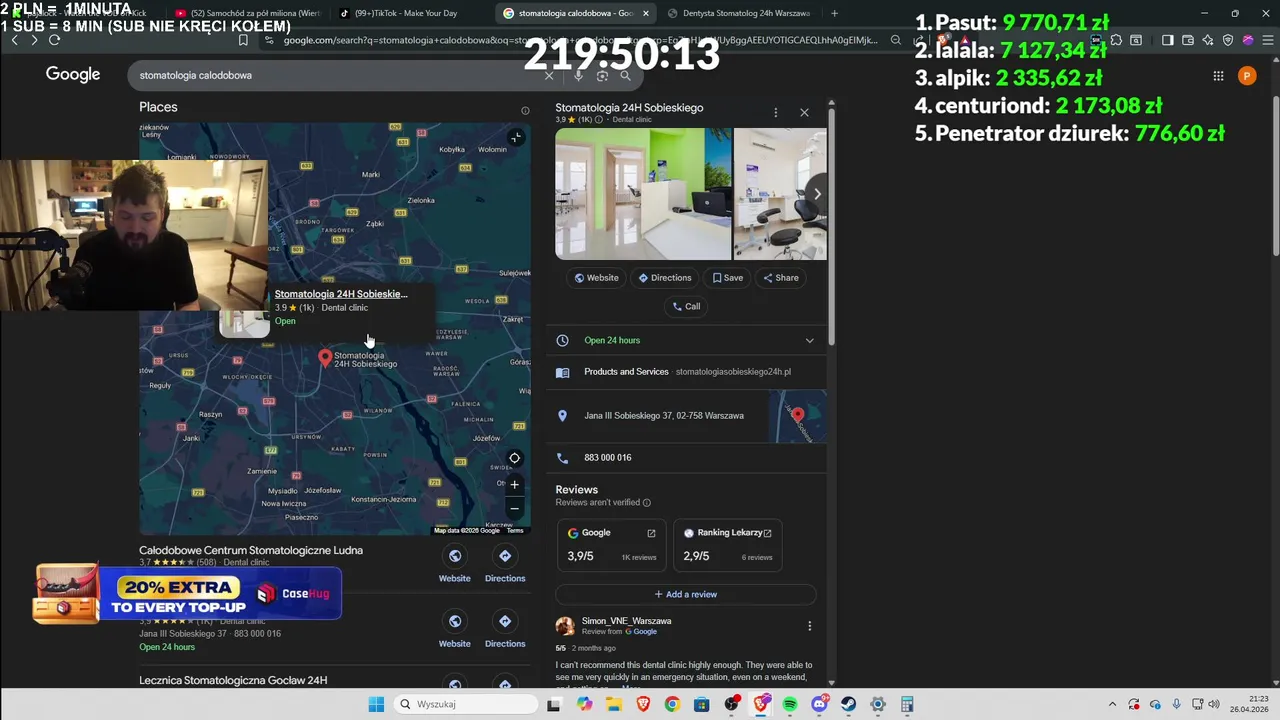Screen dimensions: 1280x720
Task: Open the Google account avatar
Action: [x=1246, y=76]
